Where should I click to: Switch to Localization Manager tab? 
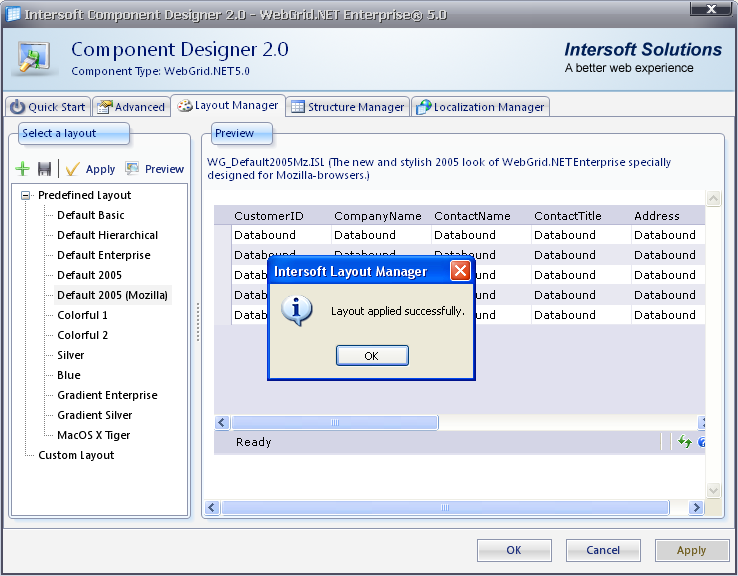coord(480,107)
